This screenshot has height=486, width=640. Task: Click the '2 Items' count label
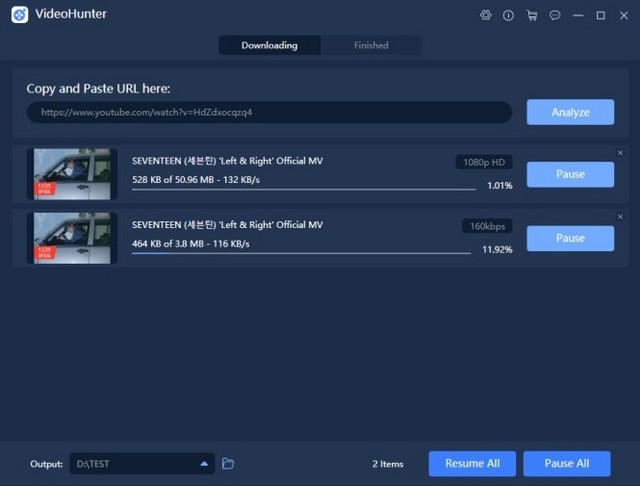pos(388,464)
